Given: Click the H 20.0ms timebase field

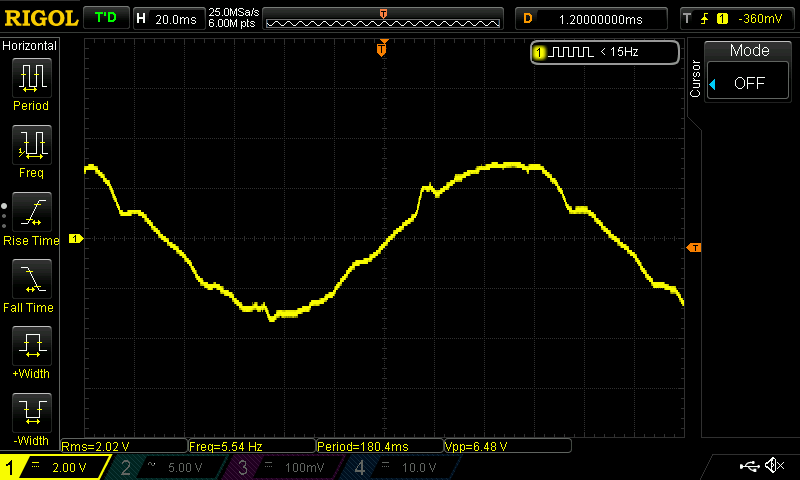Looking at the screenshot, I should (168, 19).
